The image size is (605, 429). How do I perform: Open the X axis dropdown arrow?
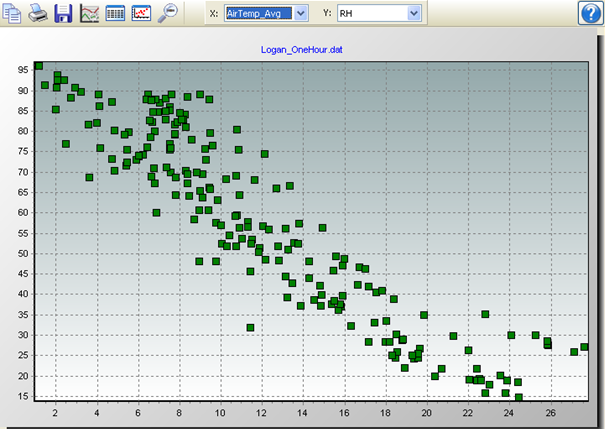[300, 14]
